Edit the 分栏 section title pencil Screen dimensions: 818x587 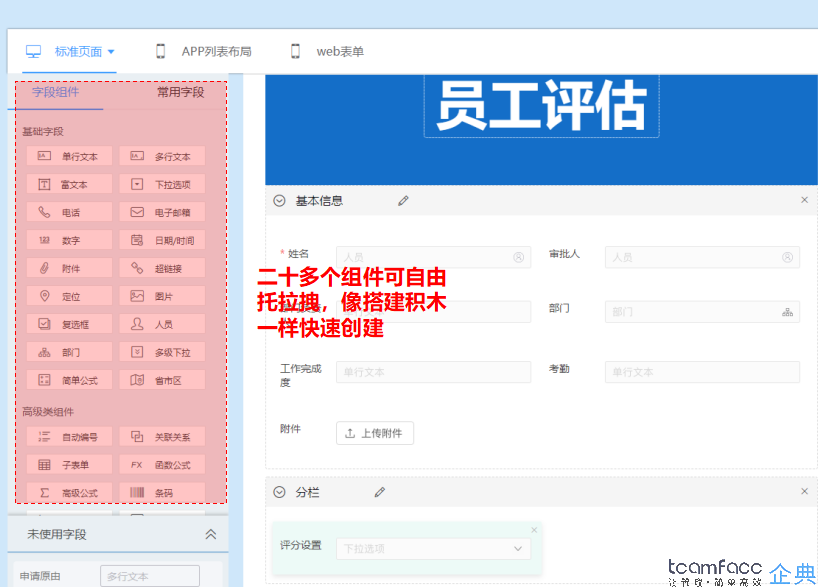380,492
